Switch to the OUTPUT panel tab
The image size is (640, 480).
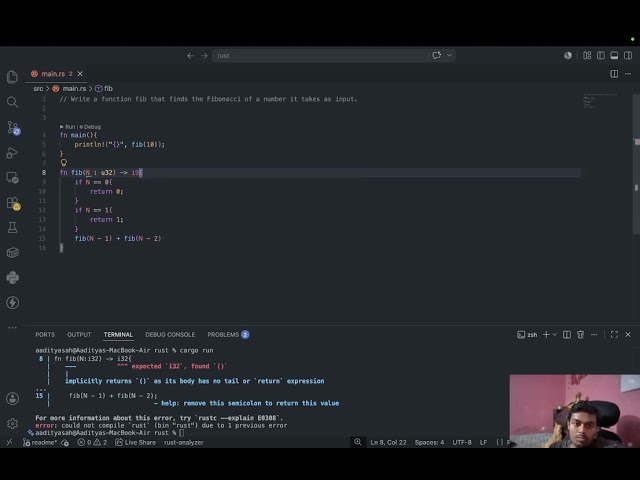coord(79,335)
